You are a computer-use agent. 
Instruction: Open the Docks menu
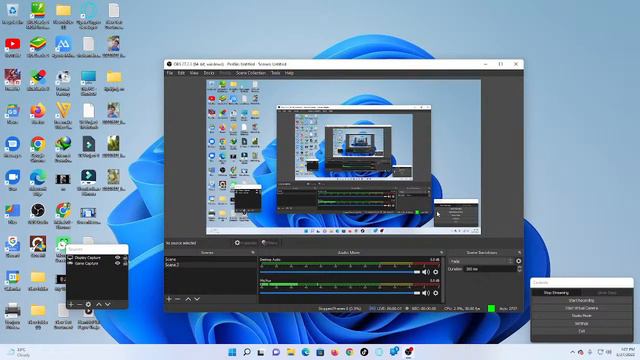pos(209,73)
